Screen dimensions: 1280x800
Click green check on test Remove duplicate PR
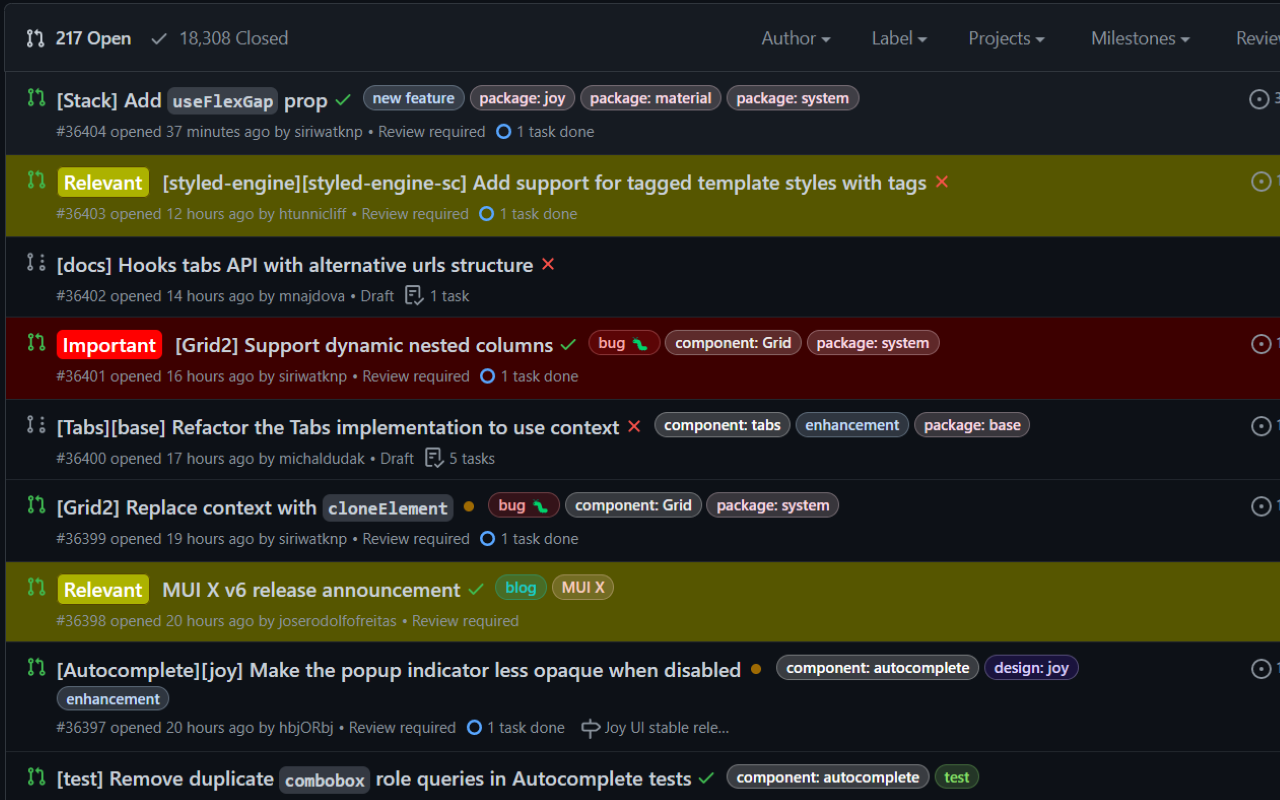(707, 778)
